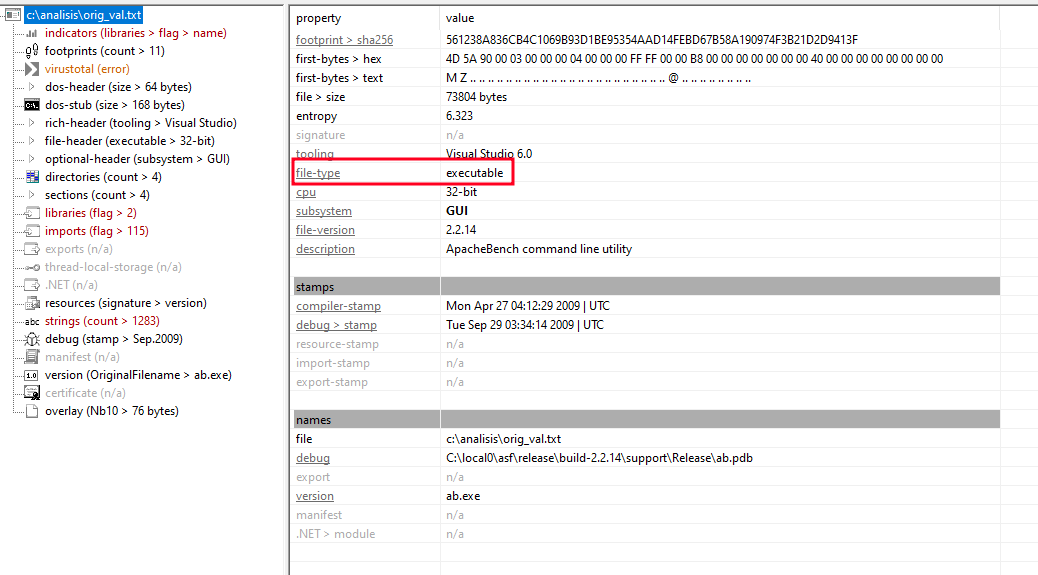Click the directories grid icon
1038x575 pixels.
click(31, 177)
